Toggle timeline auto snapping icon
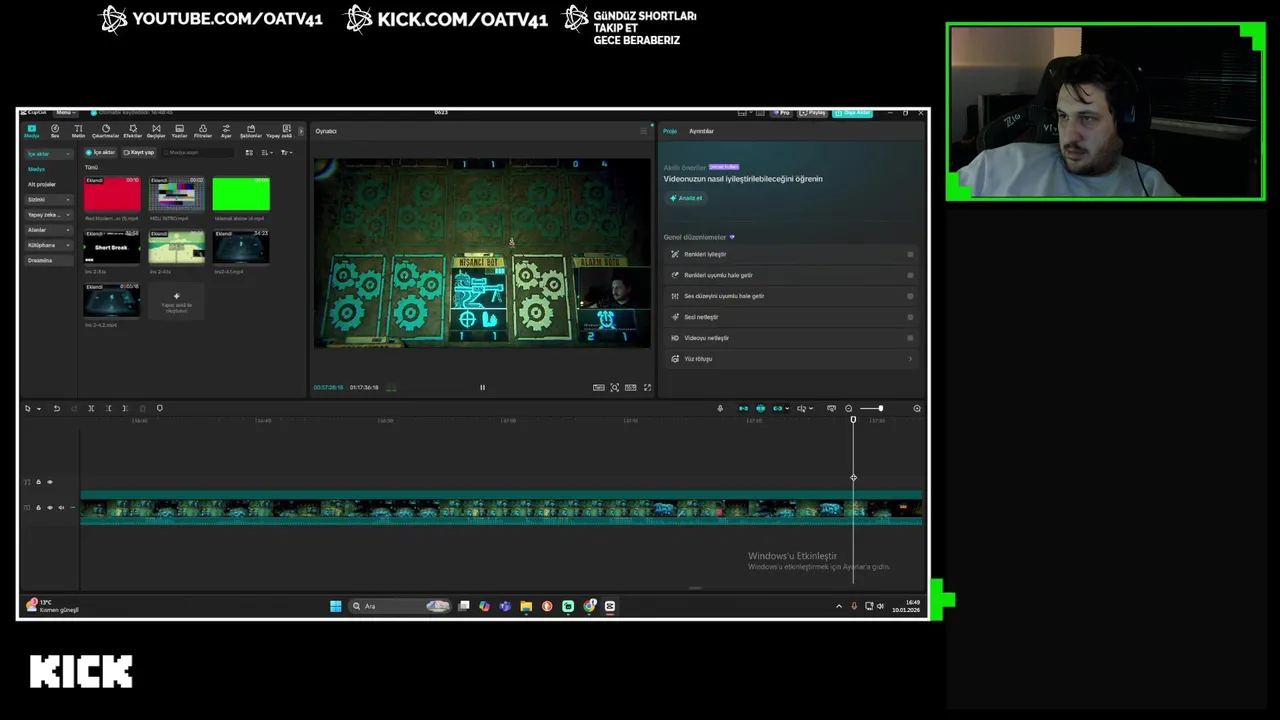The height and width of the screenshot is (720, 1280). pos(760,408)
